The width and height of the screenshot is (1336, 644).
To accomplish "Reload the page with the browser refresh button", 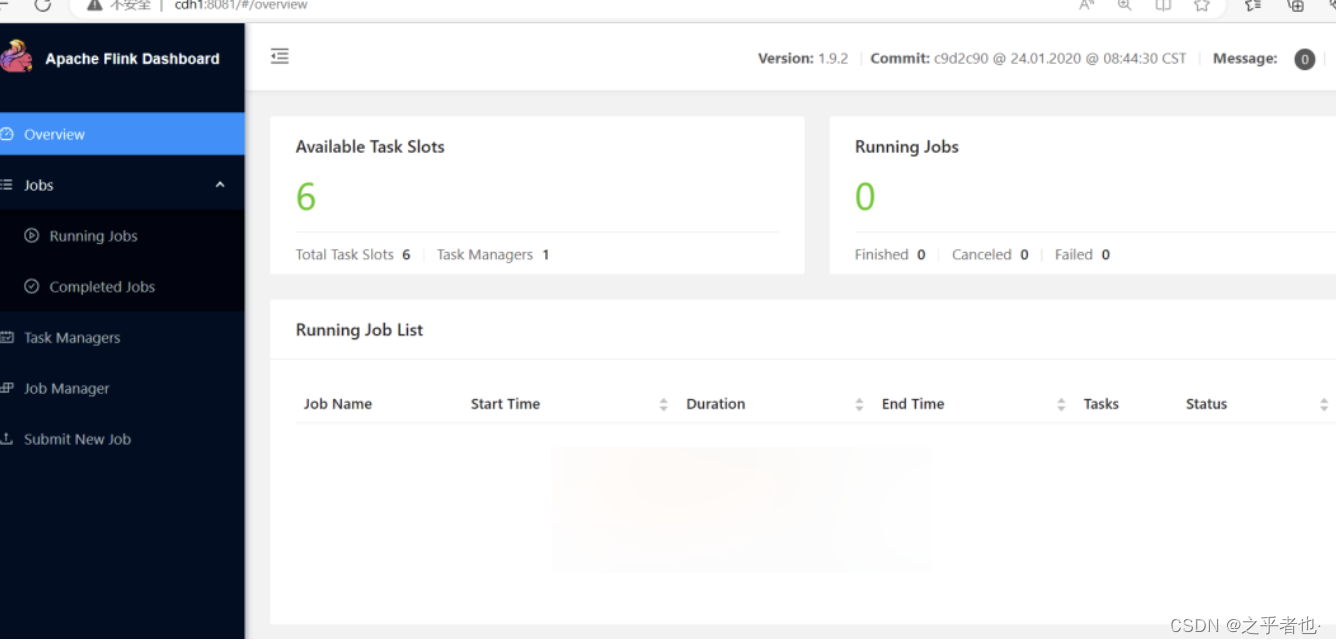I will [x=42, y=5].
